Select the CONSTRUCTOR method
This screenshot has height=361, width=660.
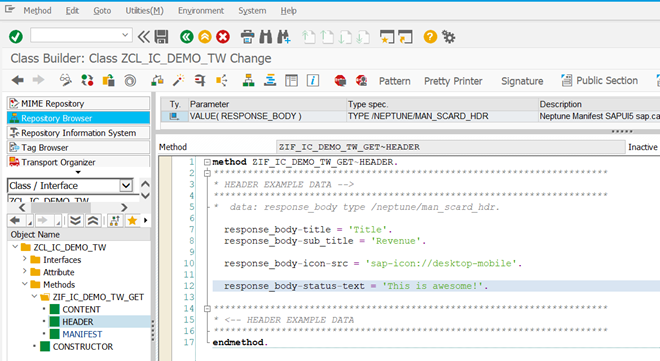83,347
